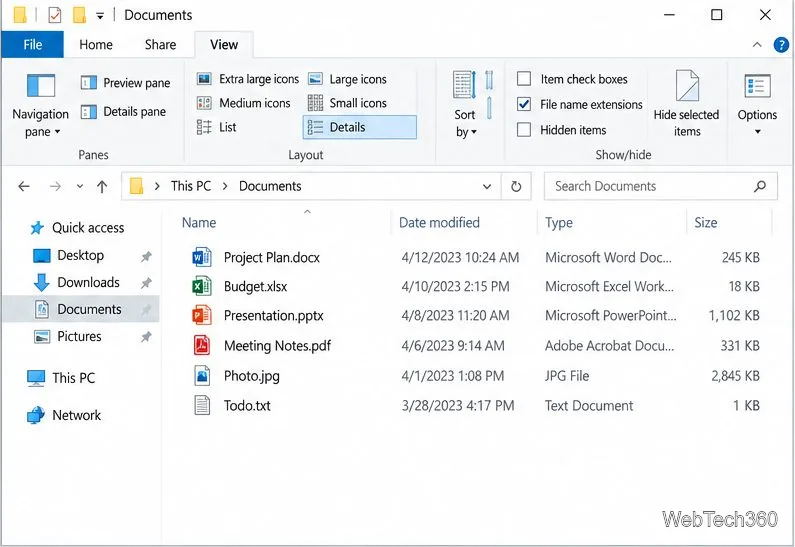Select the PowerPoint icon of Presentation.pptx
795x547 pixels.
[202, 315]
